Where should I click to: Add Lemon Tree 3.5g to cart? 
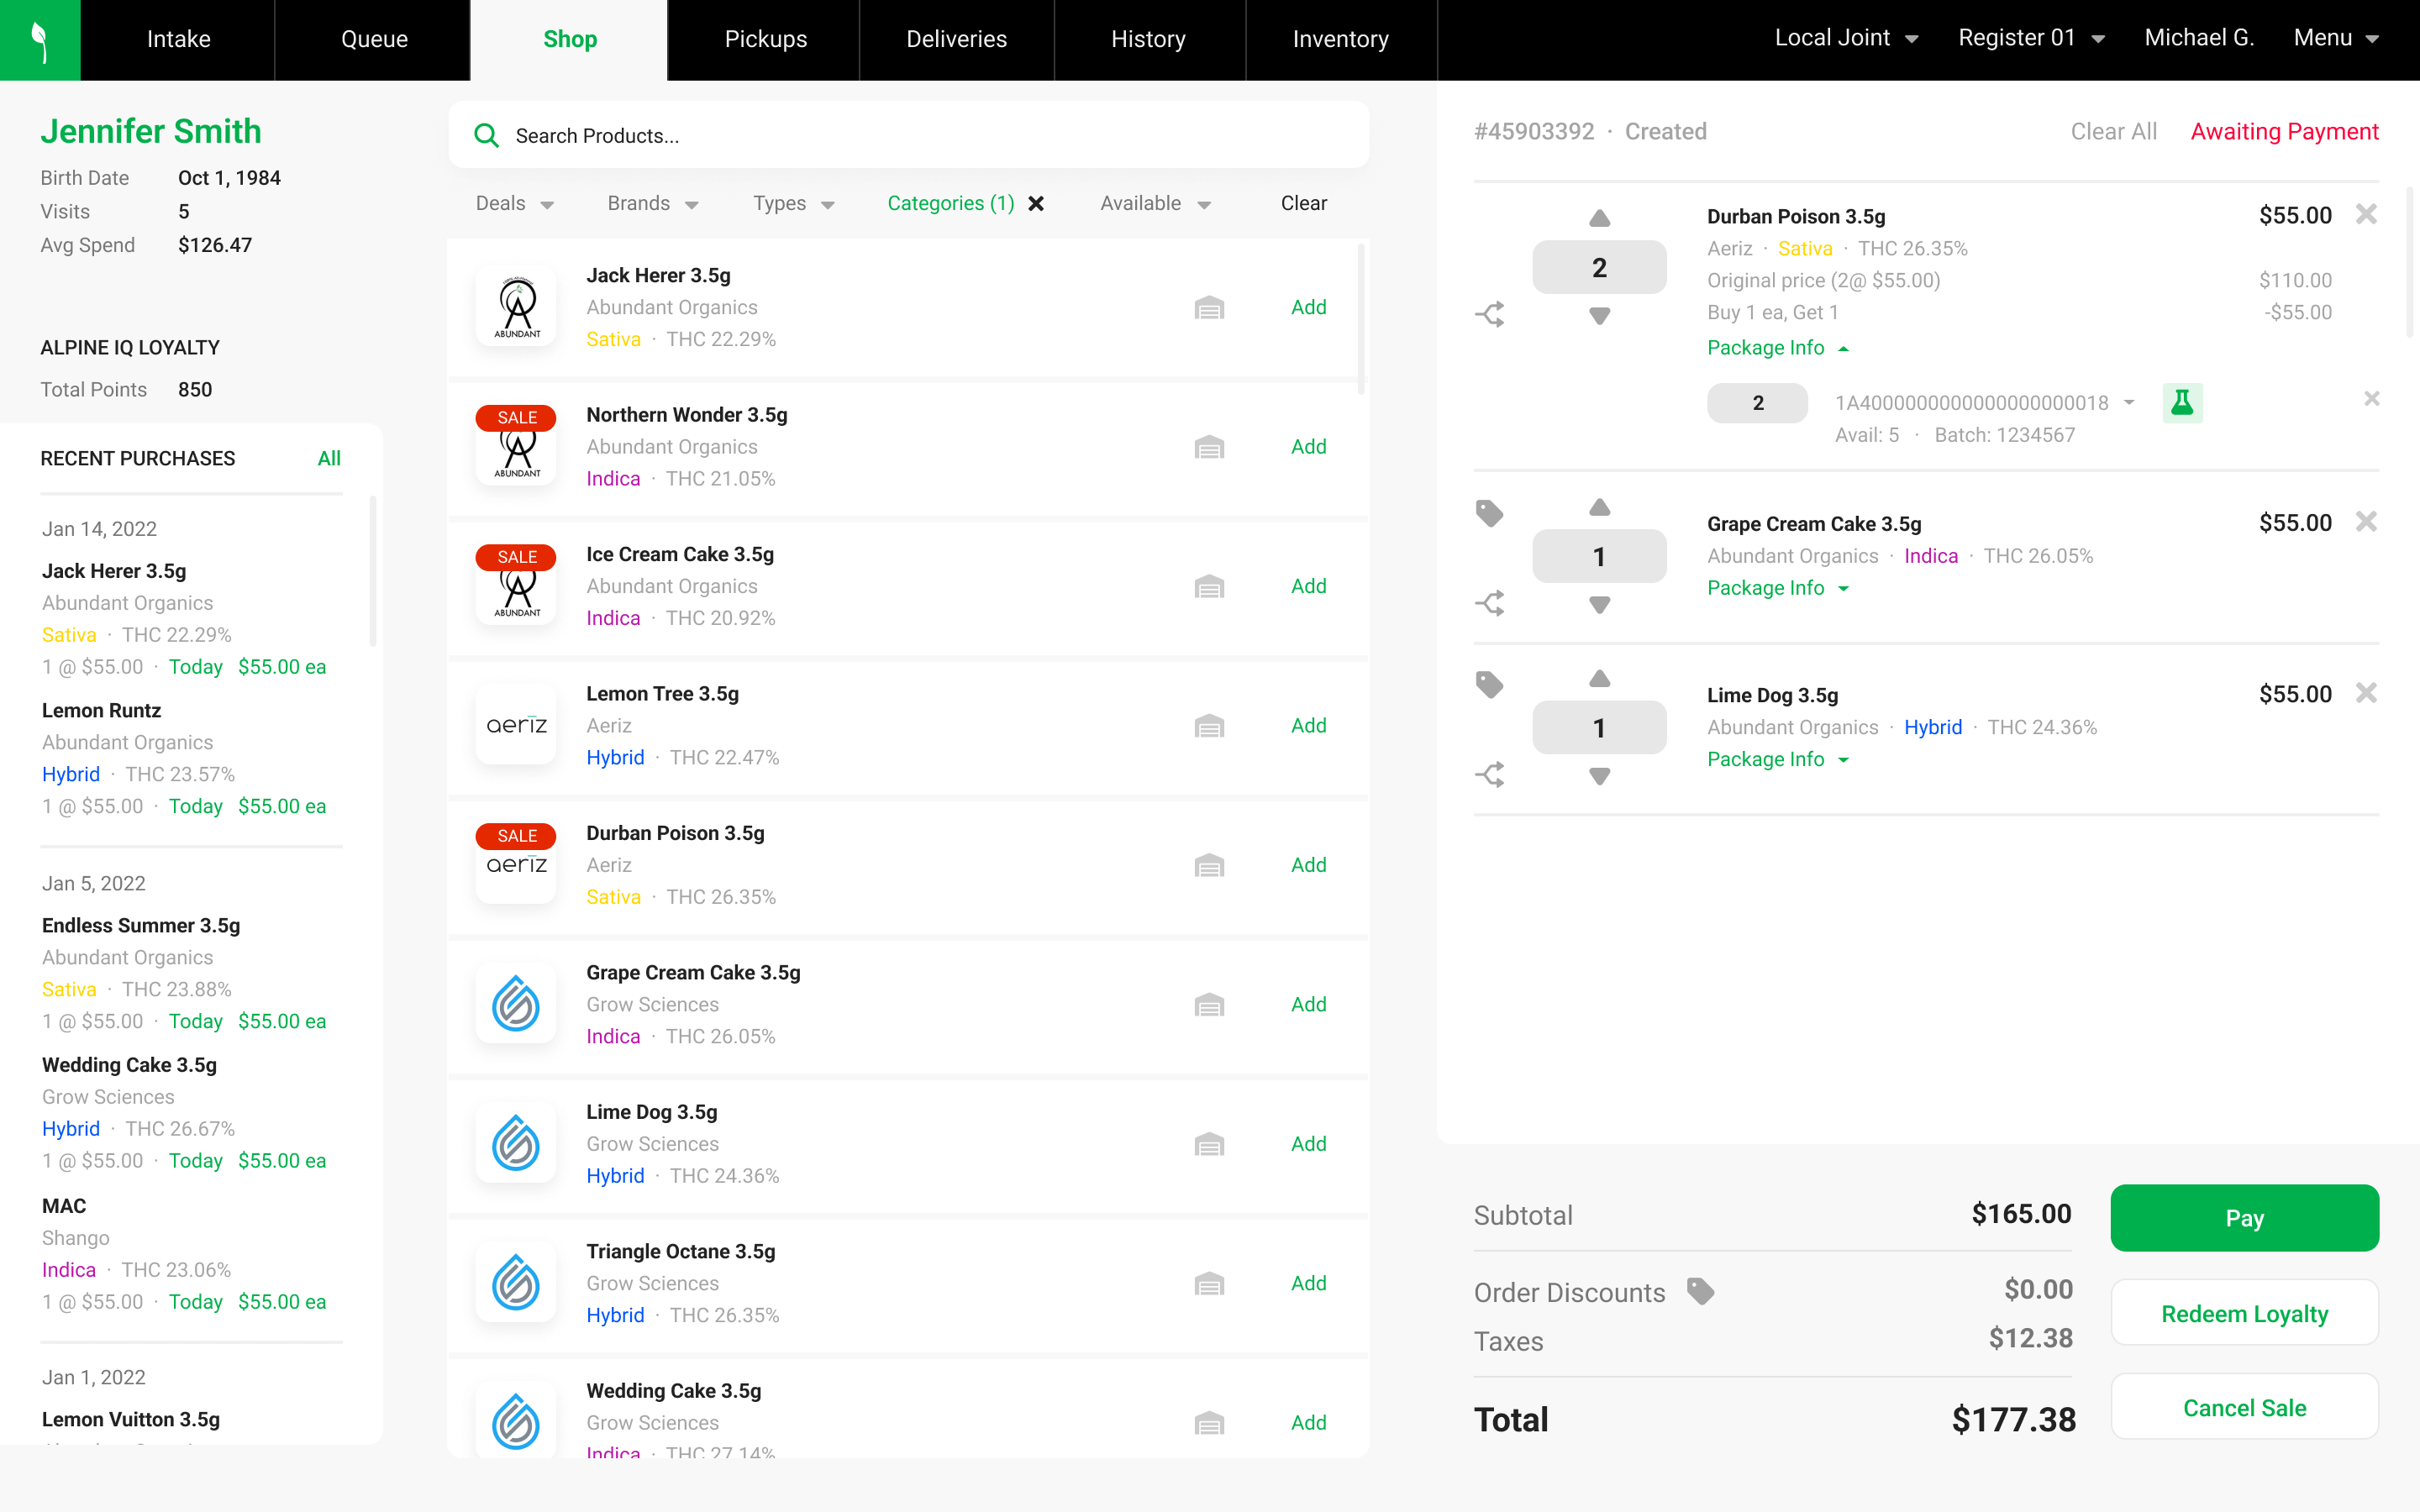click(1308, 726)
